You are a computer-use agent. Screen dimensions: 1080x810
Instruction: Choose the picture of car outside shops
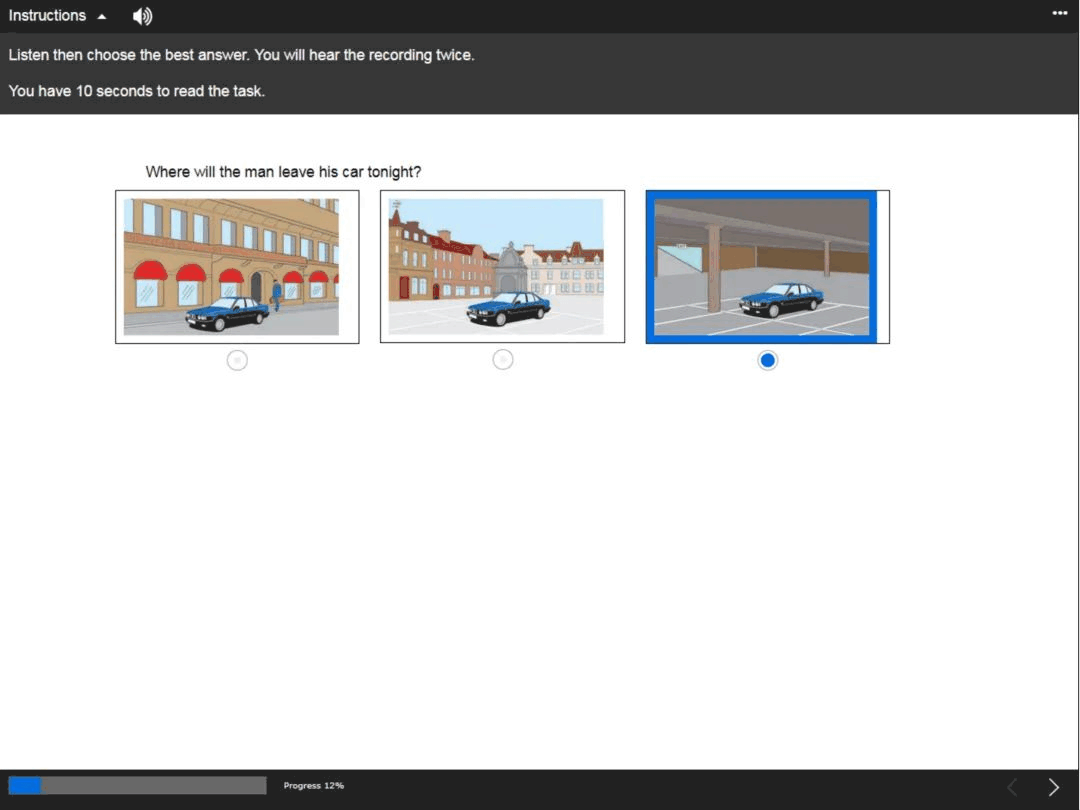[237, 267]
